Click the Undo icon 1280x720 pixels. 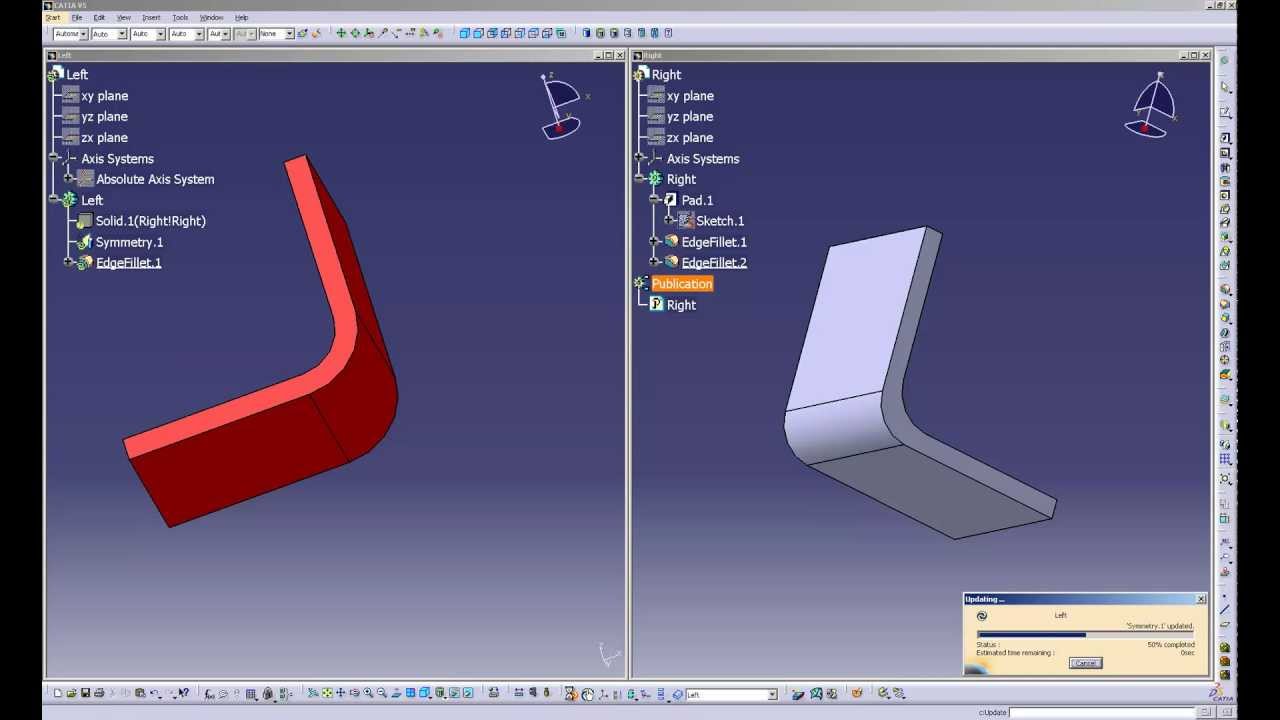tap(155, 693)
